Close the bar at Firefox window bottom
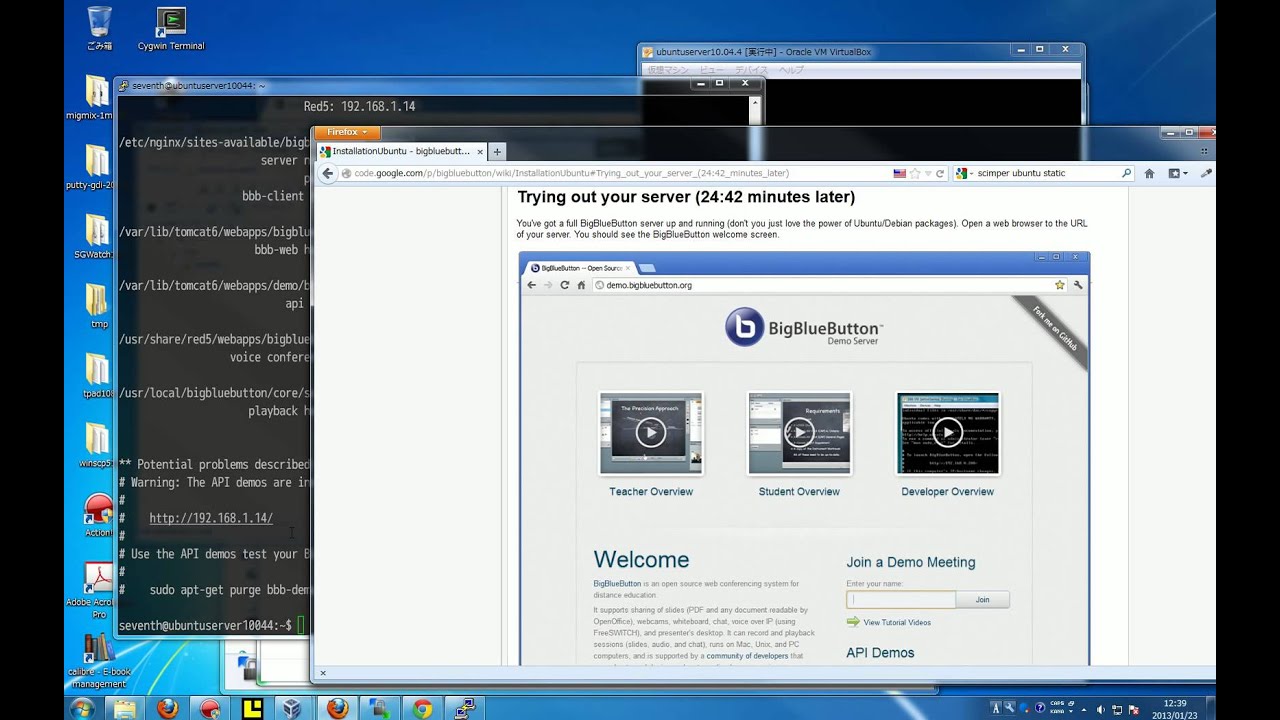Image resolution: width=1280 pixels, height=720 pixels. tap(322, 673)
